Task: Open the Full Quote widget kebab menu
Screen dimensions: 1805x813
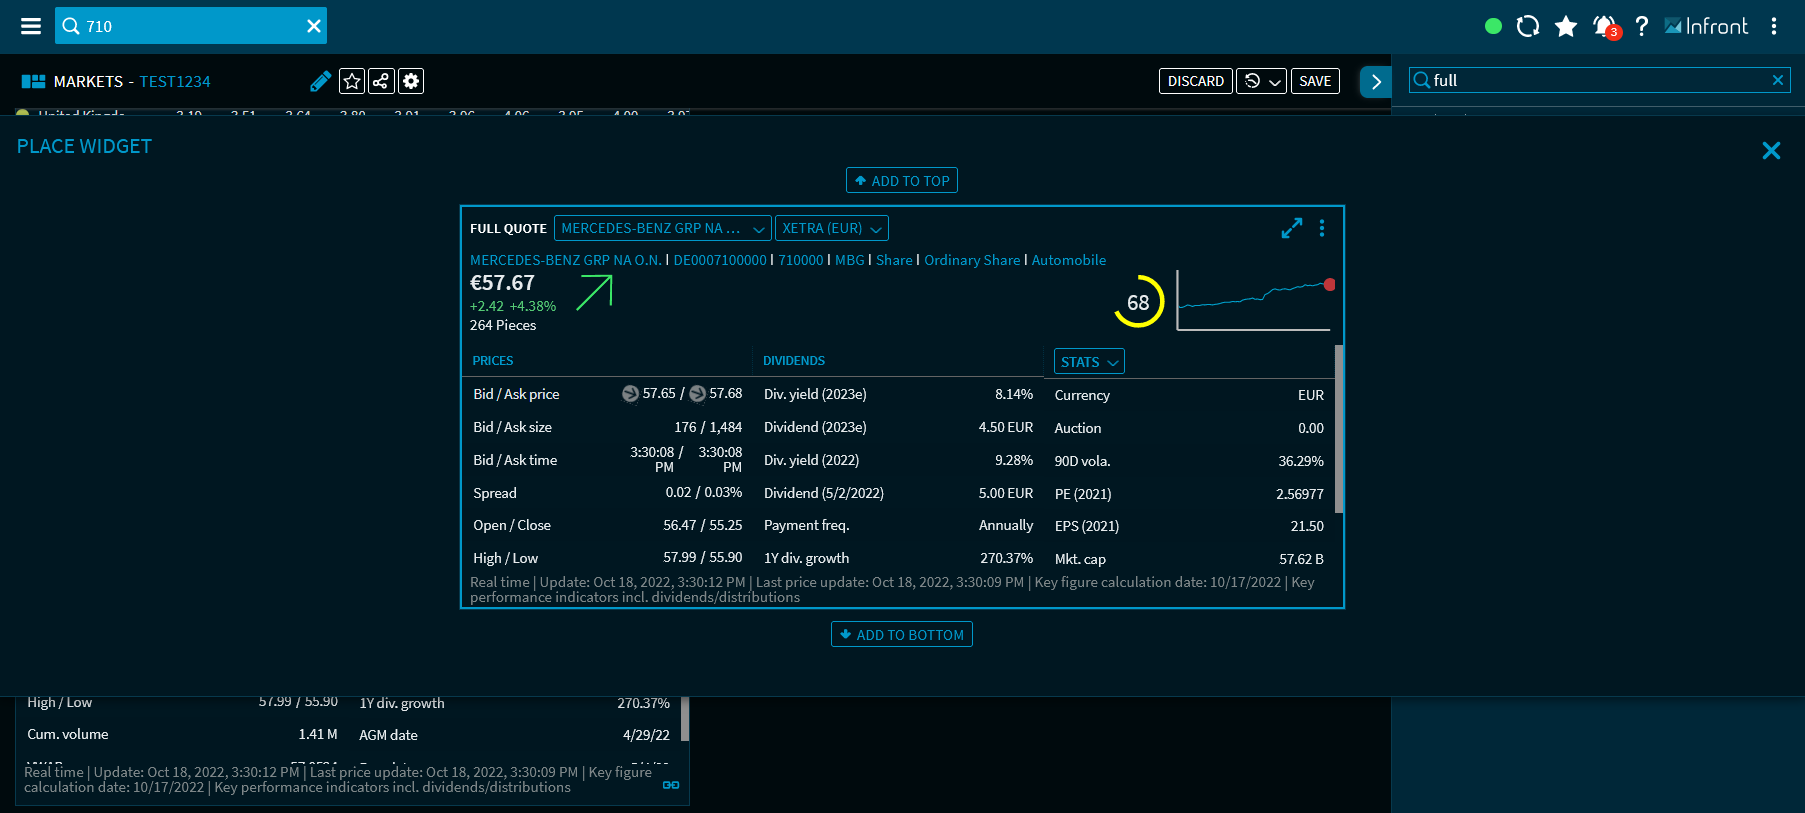Action: pos(1322,228)
